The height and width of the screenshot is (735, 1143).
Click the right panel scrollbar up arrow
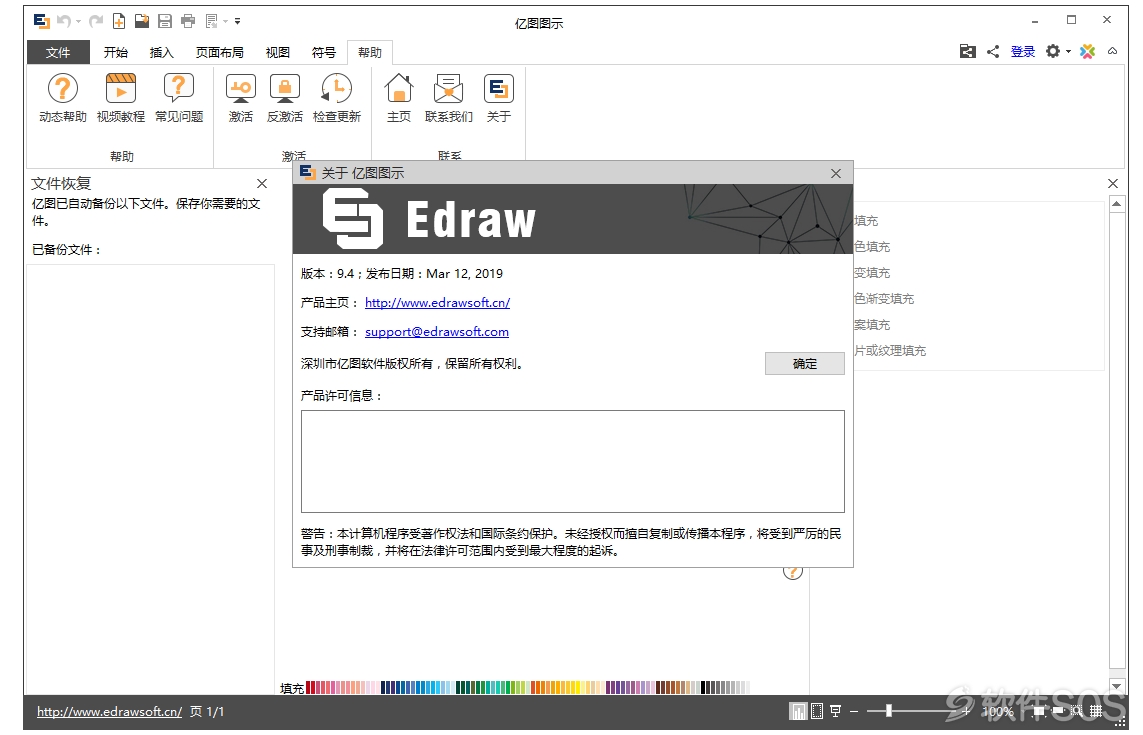click(x=1117, y=204)
